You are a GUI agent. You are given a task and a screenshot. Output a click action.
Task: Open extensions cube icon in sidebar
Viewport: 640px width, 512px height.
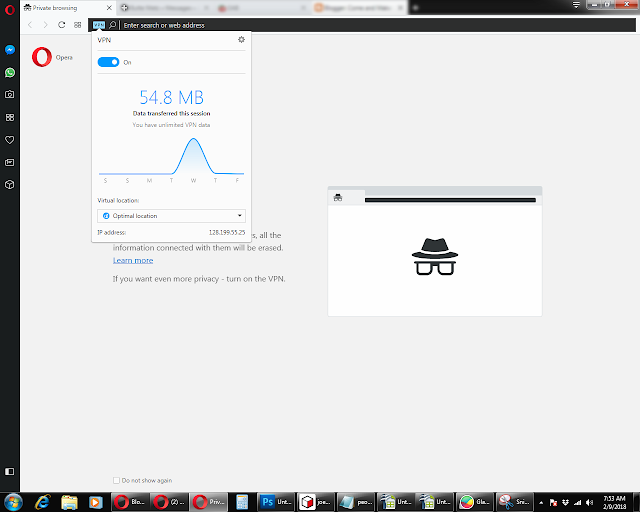[x=10, y=185]
